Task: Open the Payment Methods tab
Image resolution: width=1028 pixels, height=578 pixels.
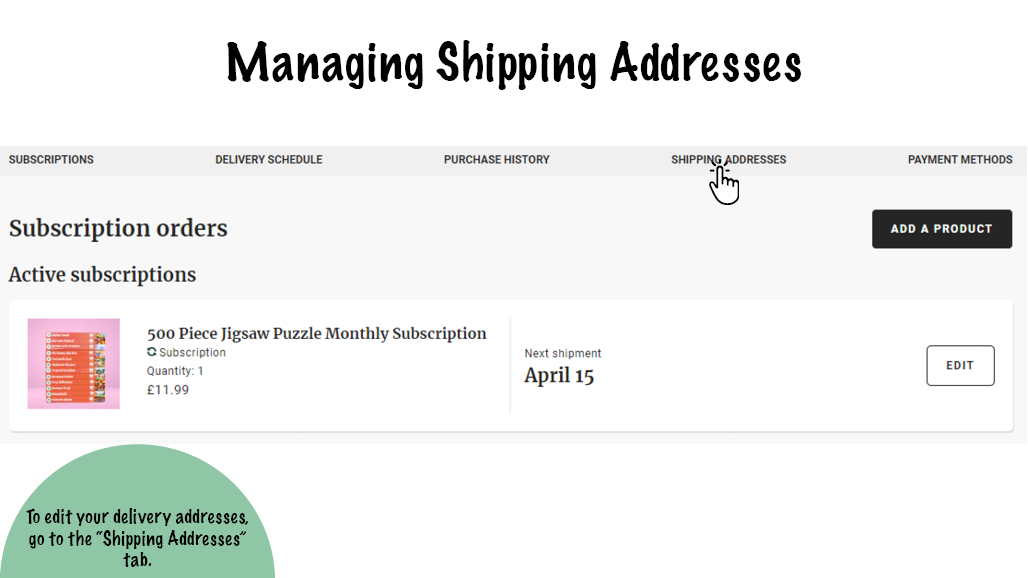Action: [960, 160]
